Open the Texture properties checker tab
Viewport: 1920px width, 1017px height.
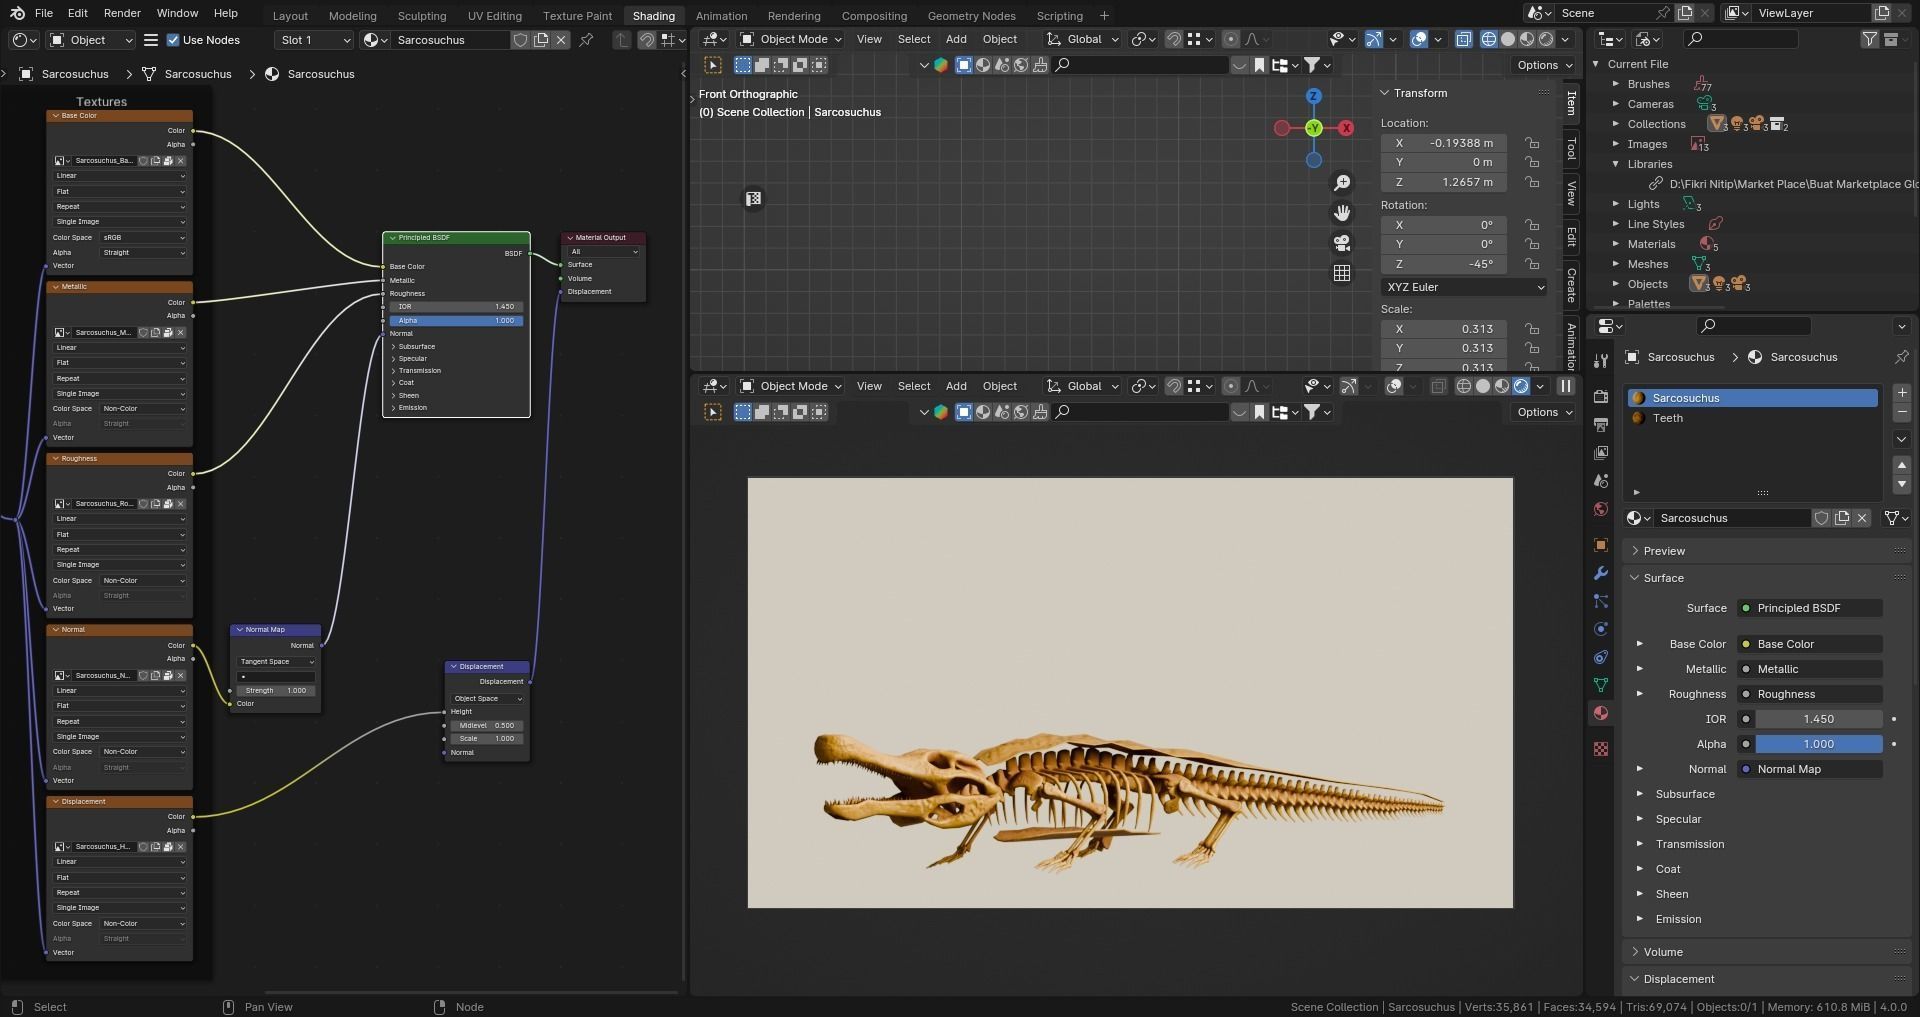(1600, 749)
